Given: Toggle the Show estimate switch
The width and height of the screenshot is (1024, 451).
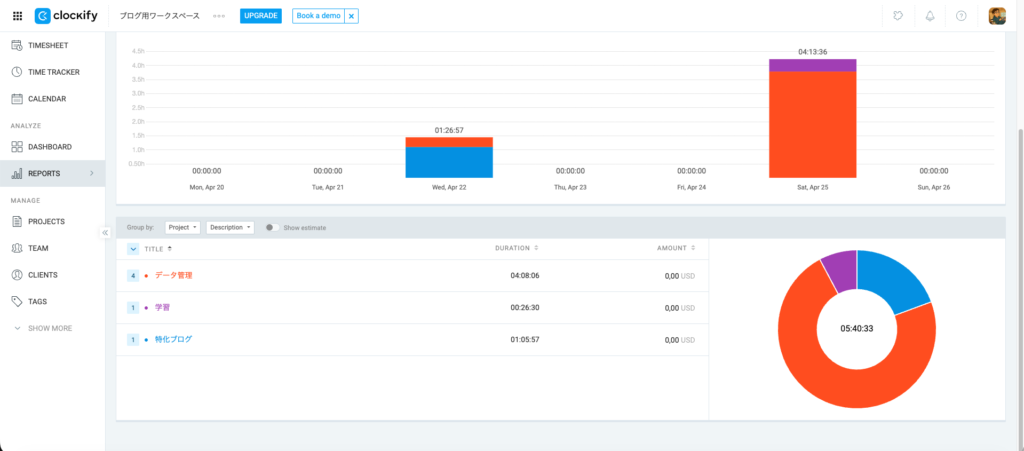Looking at the screenshot, I should coord(270,228).
